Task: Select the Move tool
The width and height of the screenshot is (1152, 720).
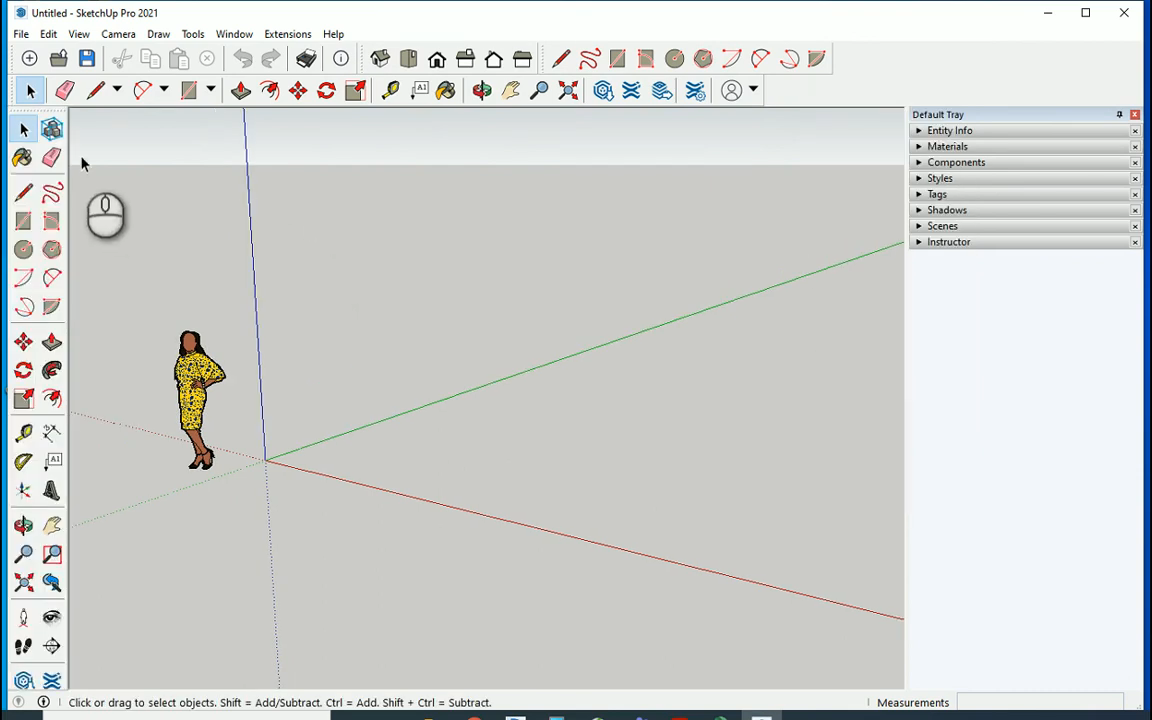Action: [297, 90]
